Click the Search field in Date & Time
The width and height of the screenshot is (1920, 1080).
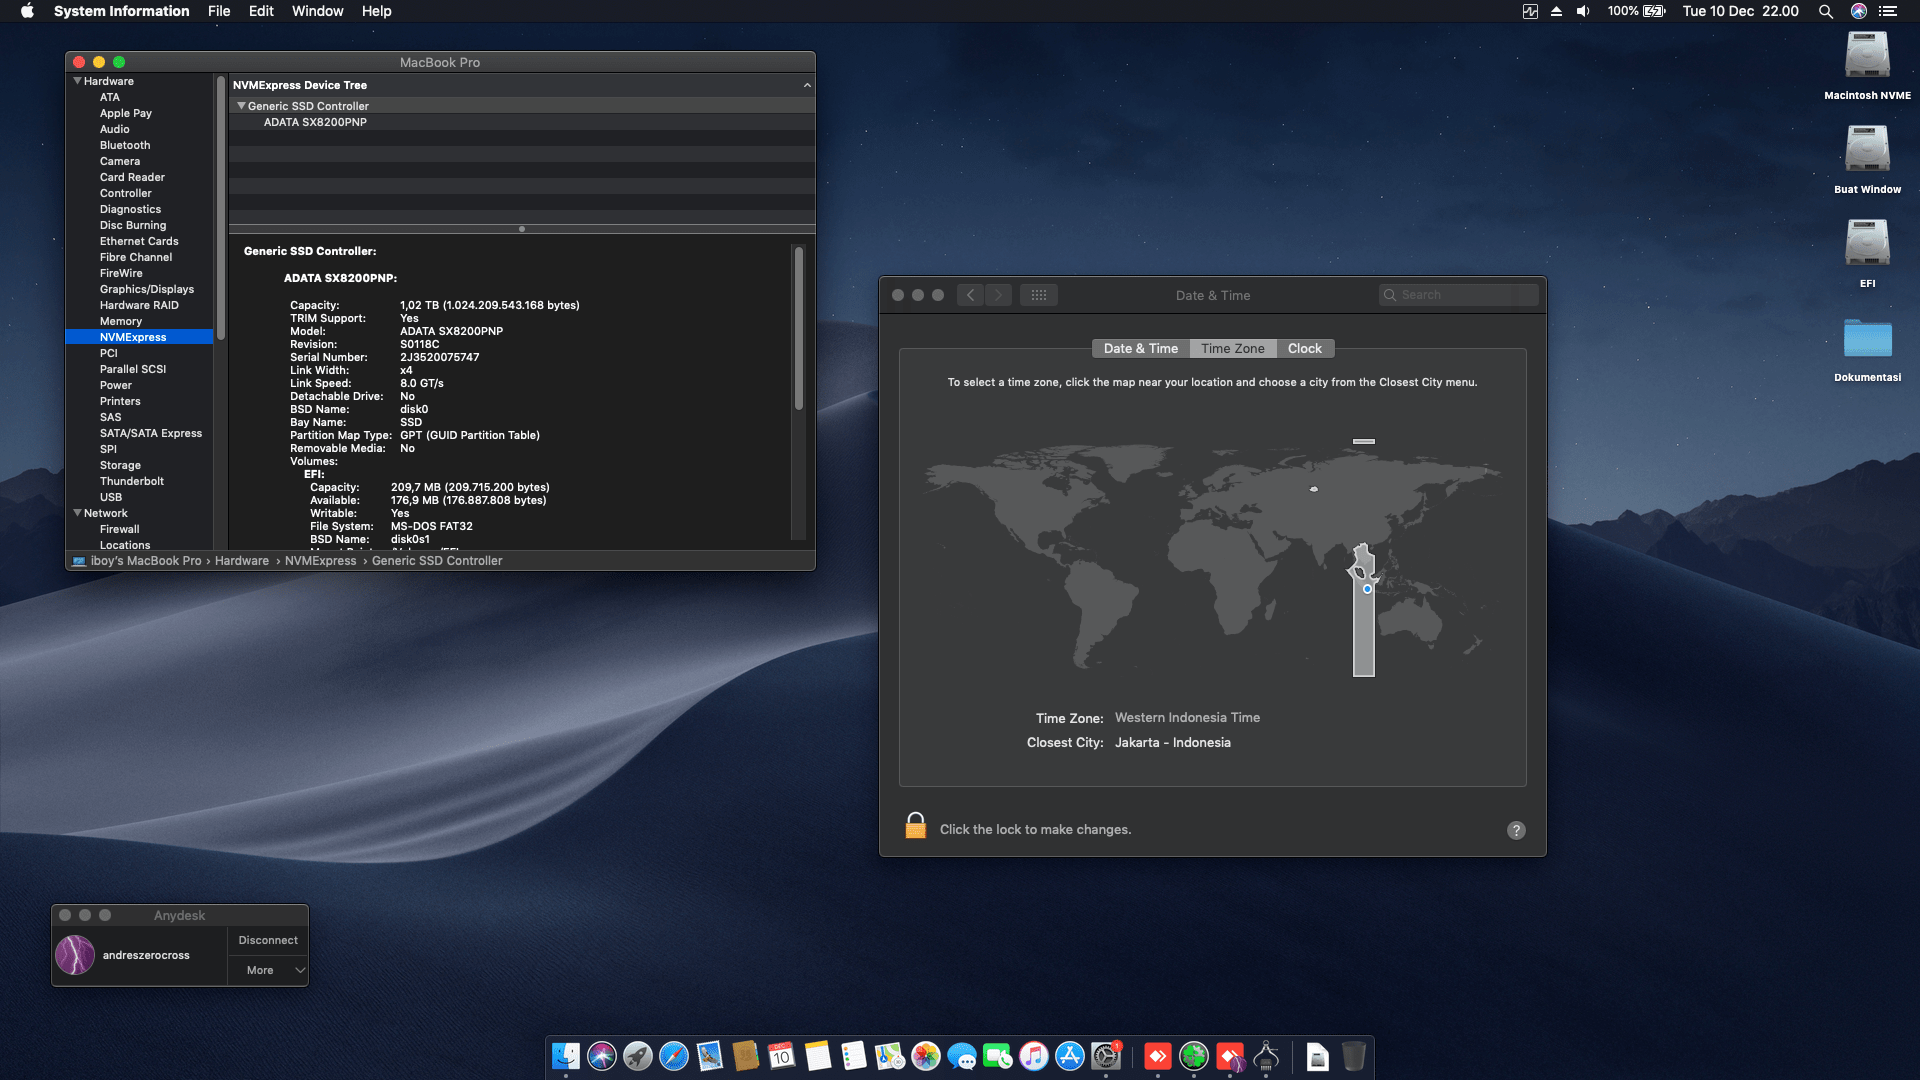click(1458, 295)
